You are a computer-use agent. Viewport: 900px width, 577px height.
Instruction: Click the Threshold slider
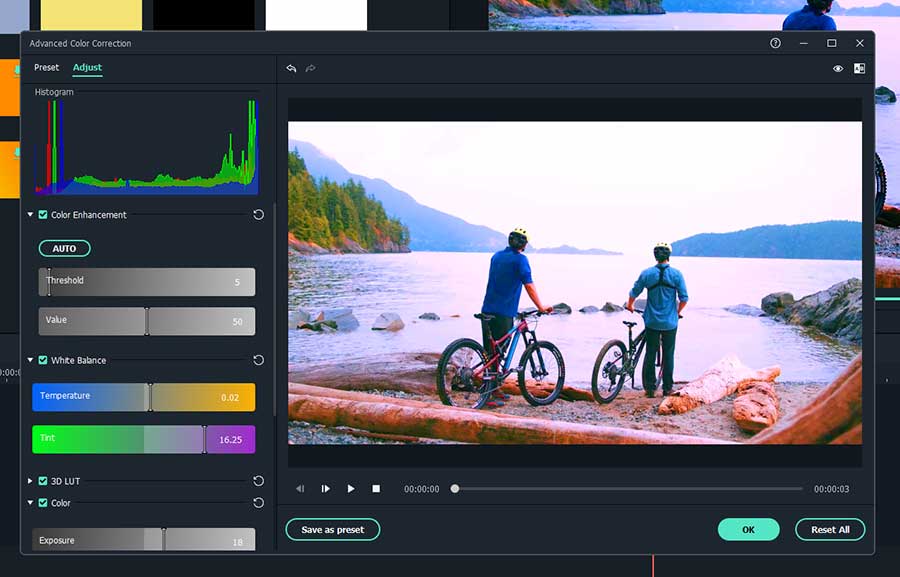(x=147, y=281)
